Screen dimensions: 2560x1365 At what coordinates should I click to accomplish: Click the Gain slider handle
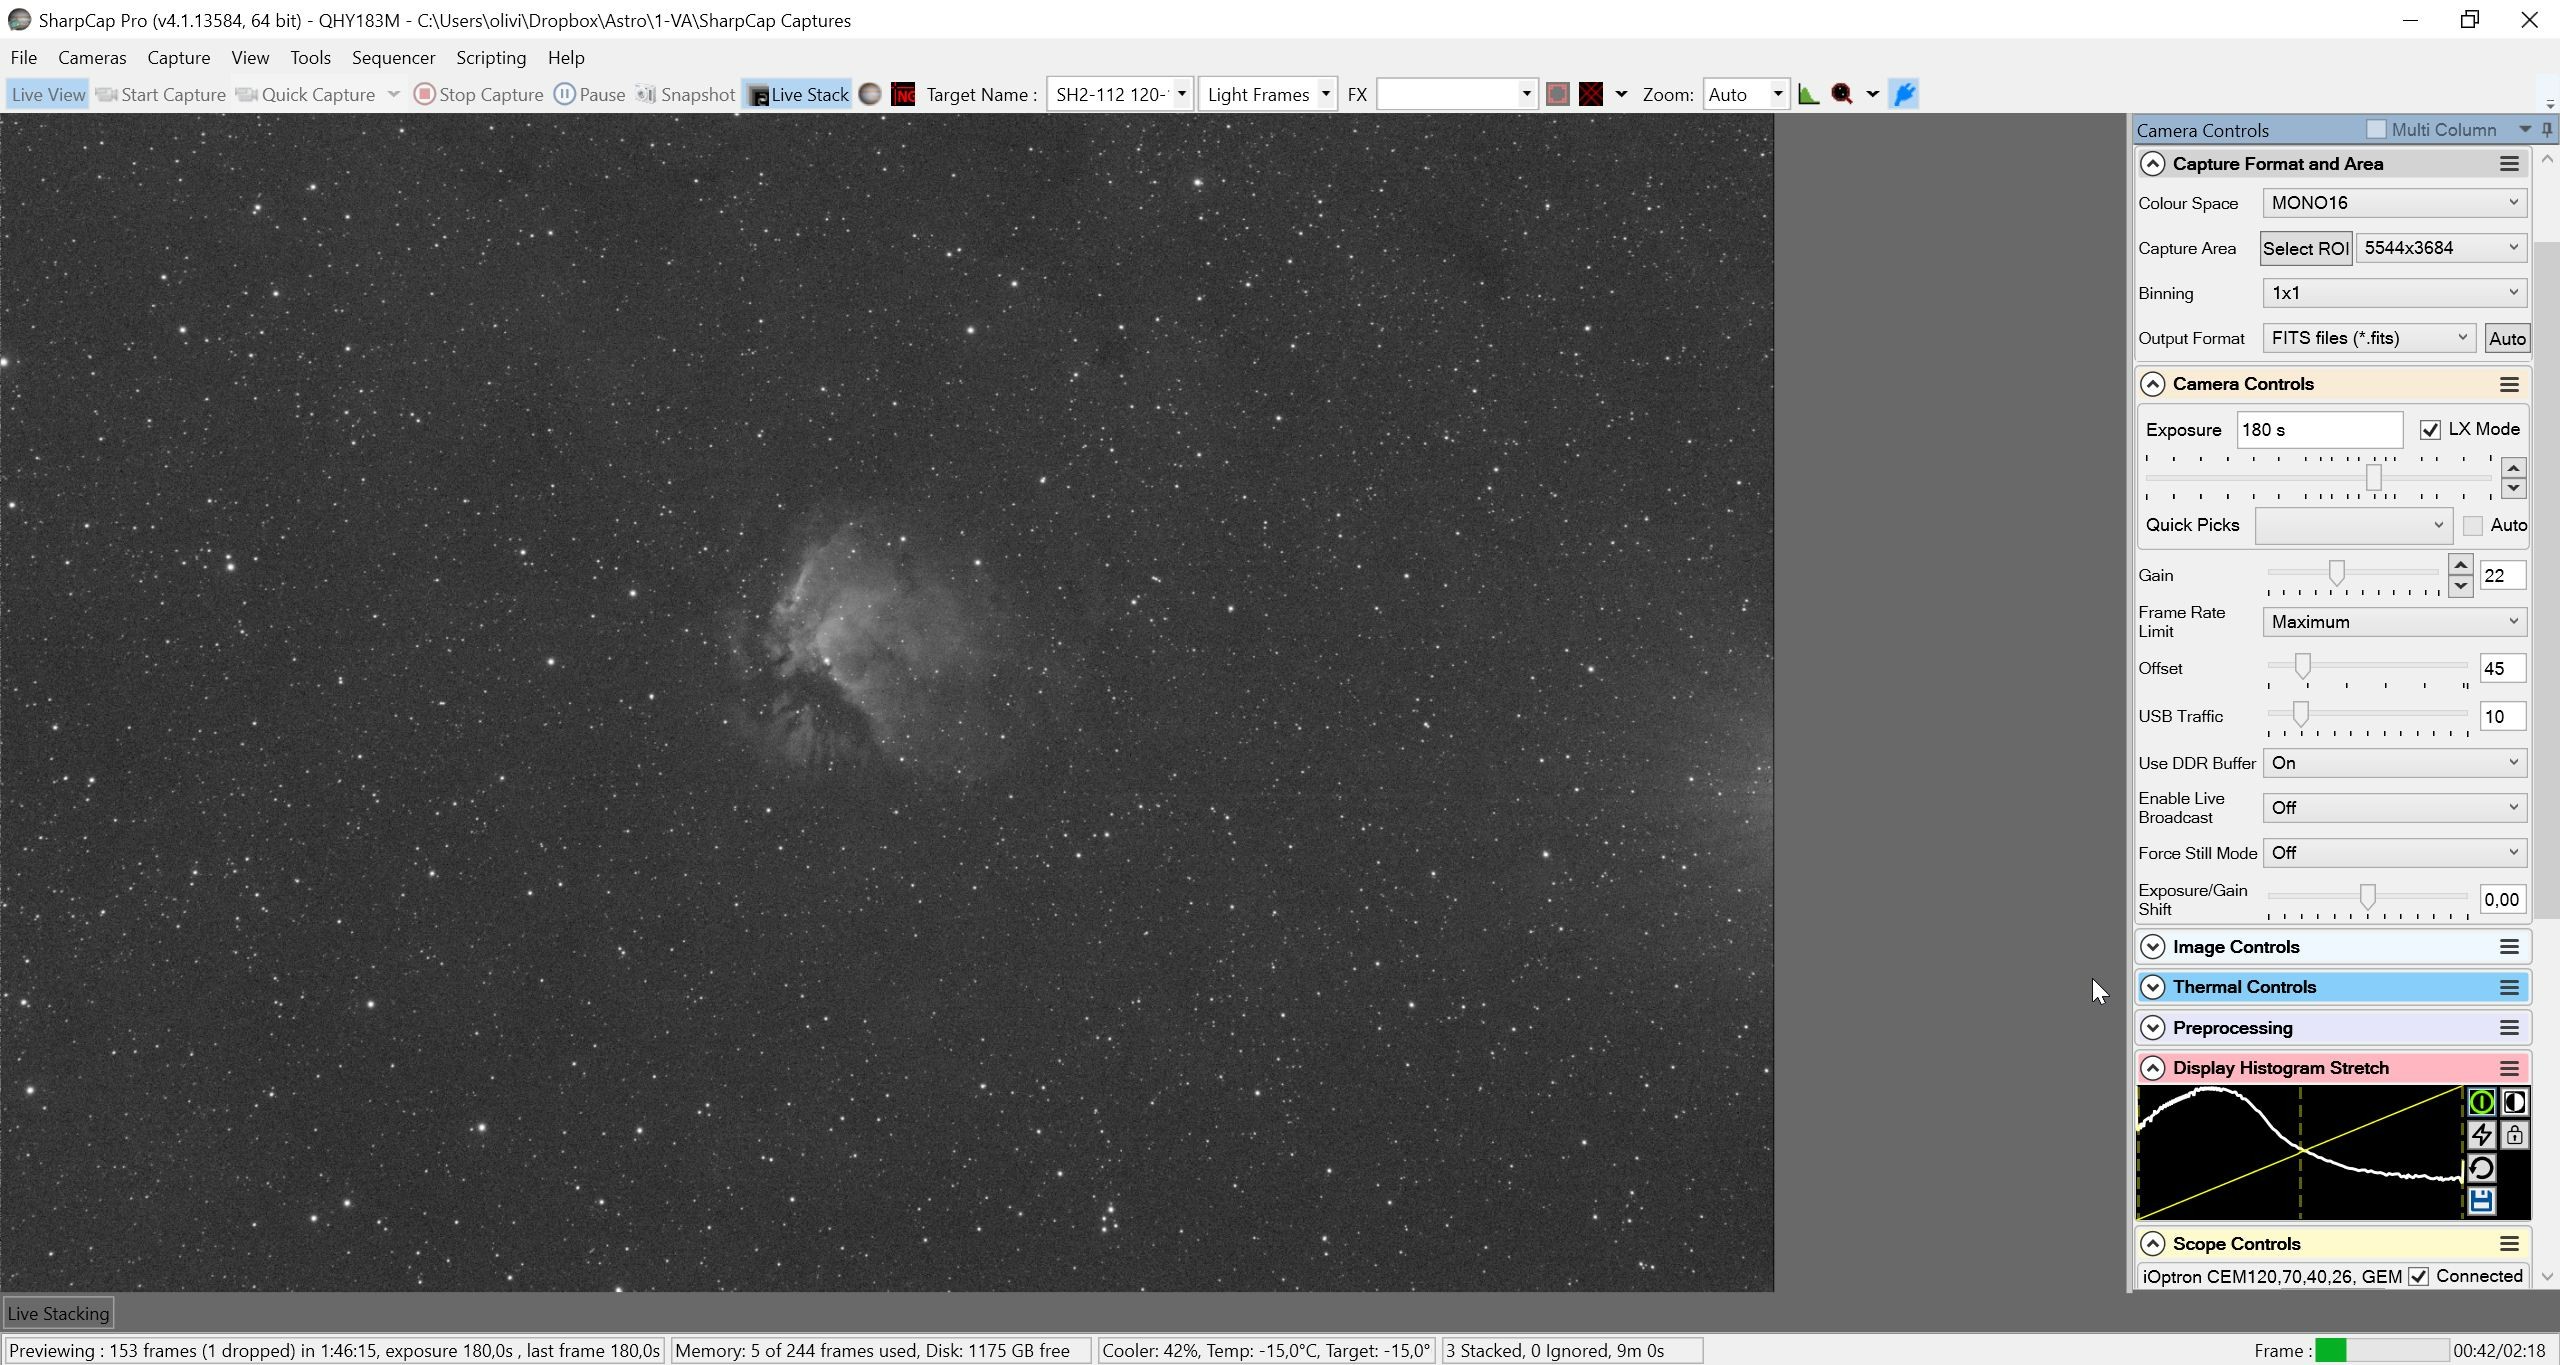click(2336, 573)
